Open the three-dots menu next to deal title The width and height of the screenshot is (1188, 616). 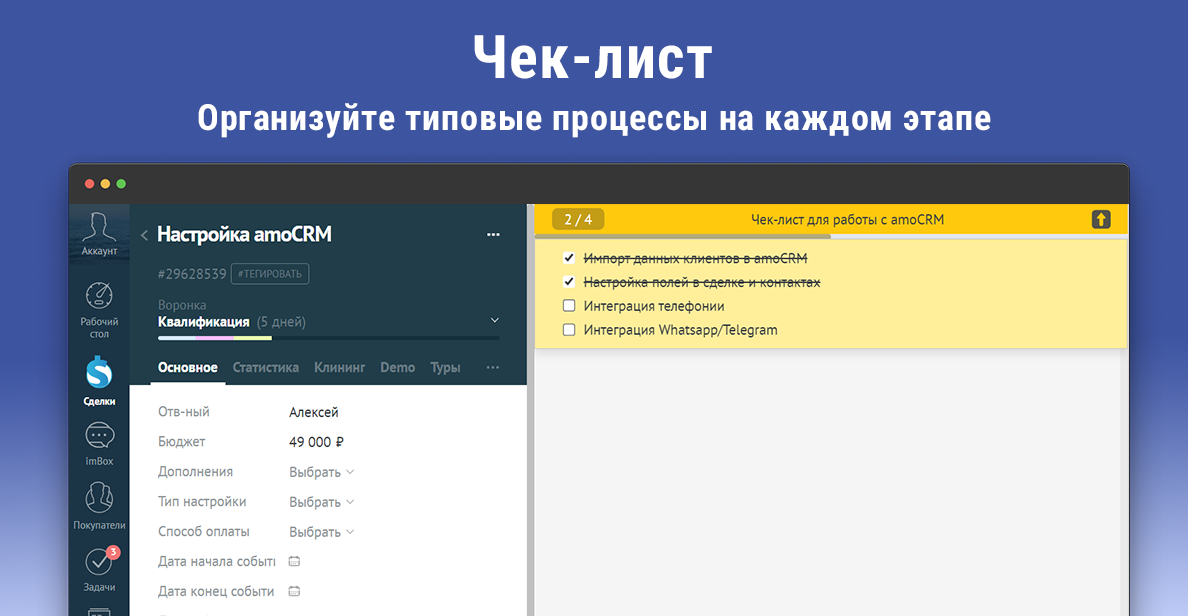(493, 235)
